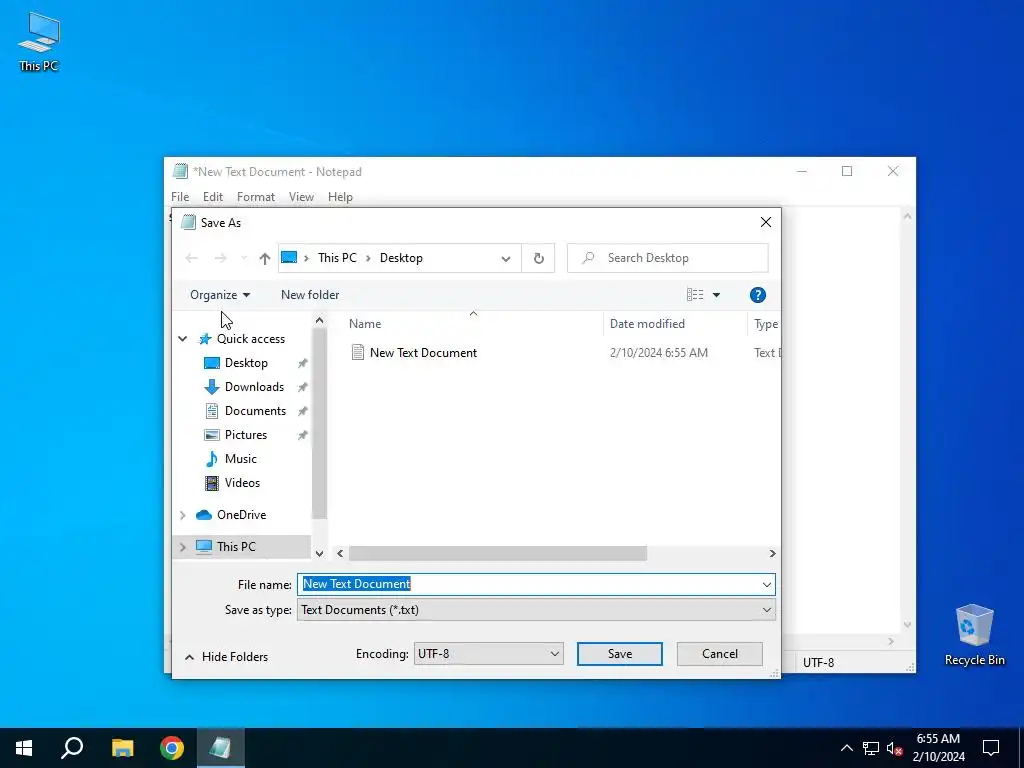Click the muted volume tray icon
The image size is (1024, 768).
point(894,748)
